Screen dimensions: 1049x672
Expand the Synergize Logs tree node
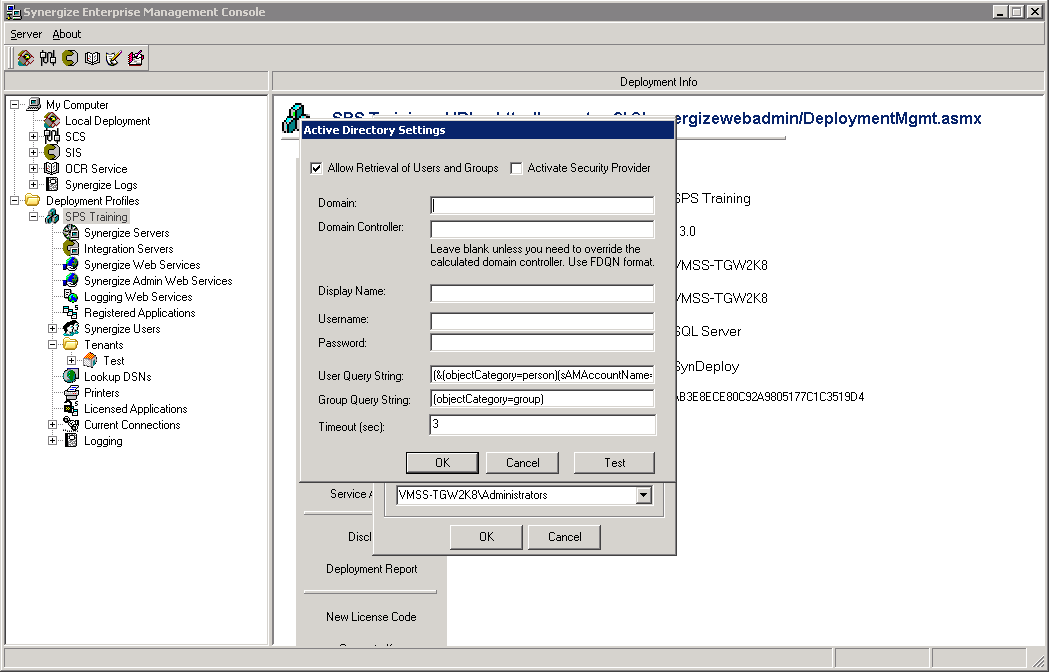tap(33, 185)
